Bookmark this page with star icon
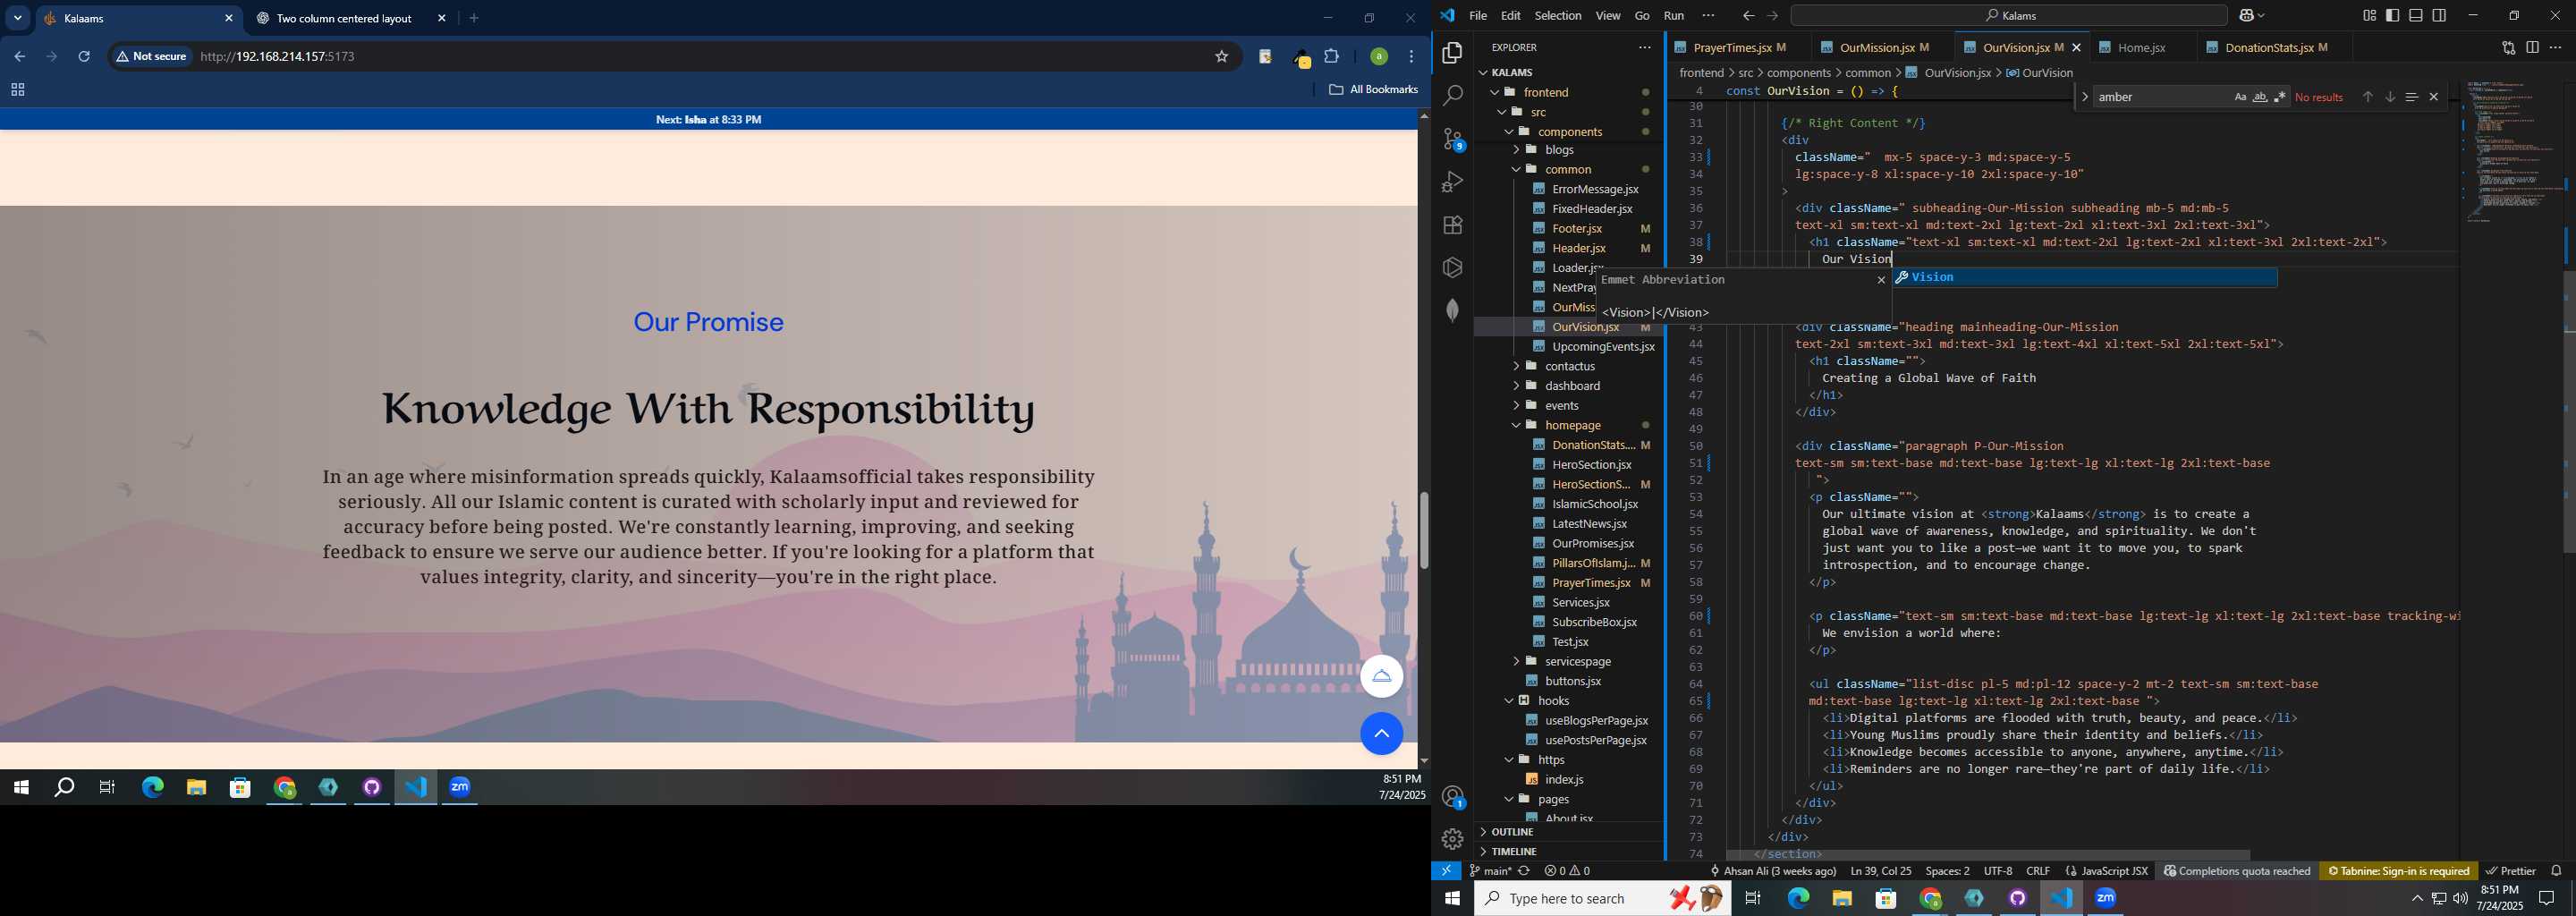This screenshot has width=2576, height=916. click(1221, 57)
